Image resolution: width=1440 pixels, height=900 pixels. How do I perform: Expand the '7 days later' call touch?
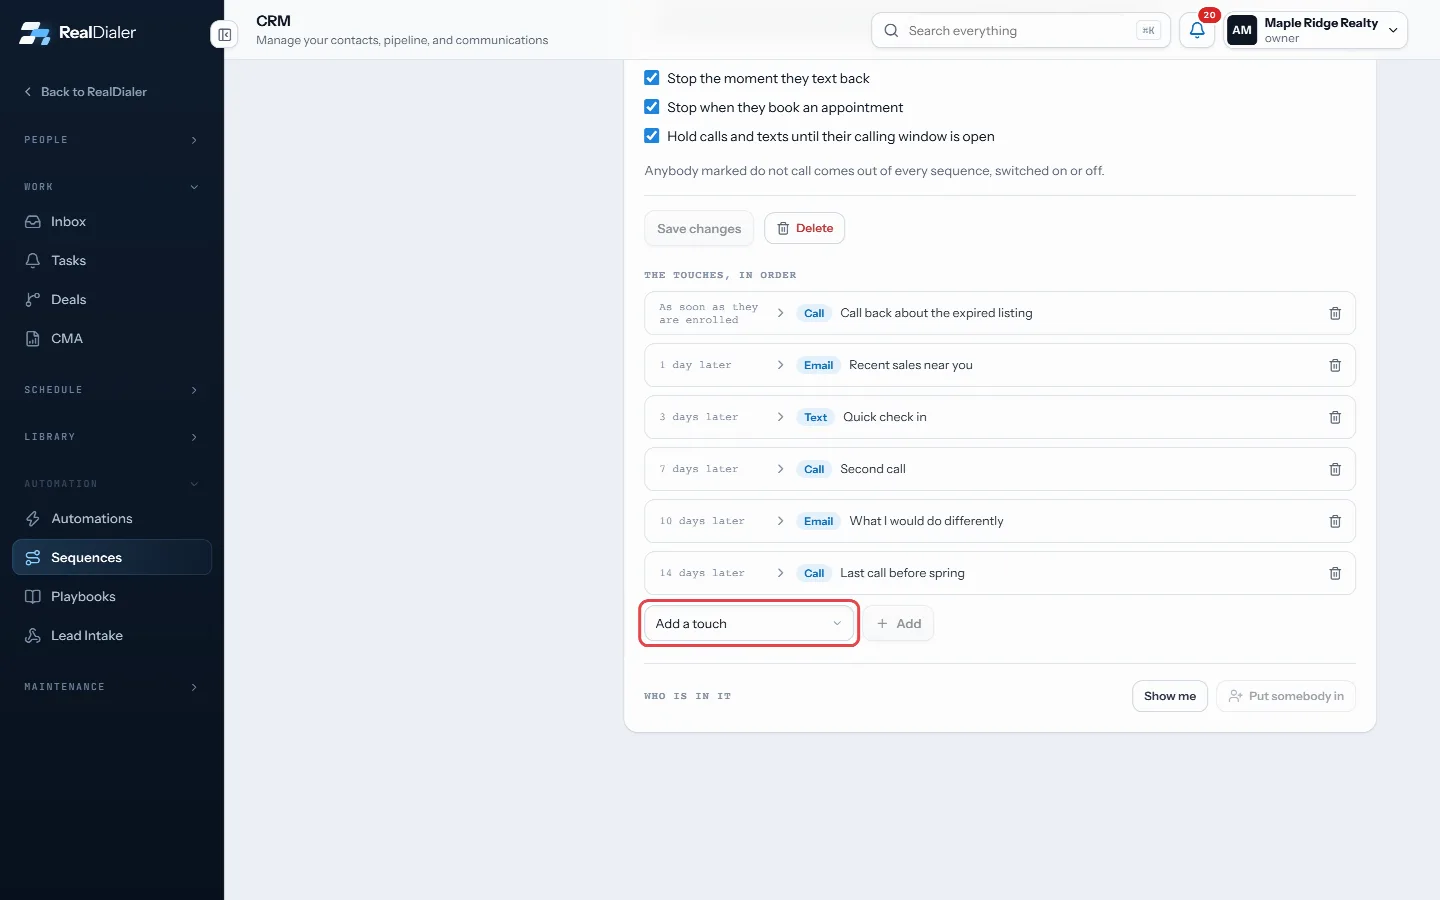click(780, 469)
